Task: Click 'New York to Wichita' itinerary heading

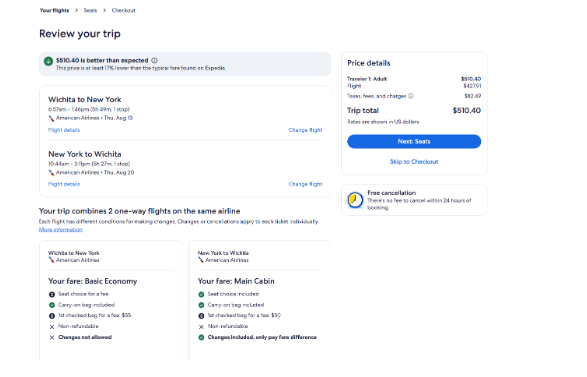Action: (x=85, y=154)
